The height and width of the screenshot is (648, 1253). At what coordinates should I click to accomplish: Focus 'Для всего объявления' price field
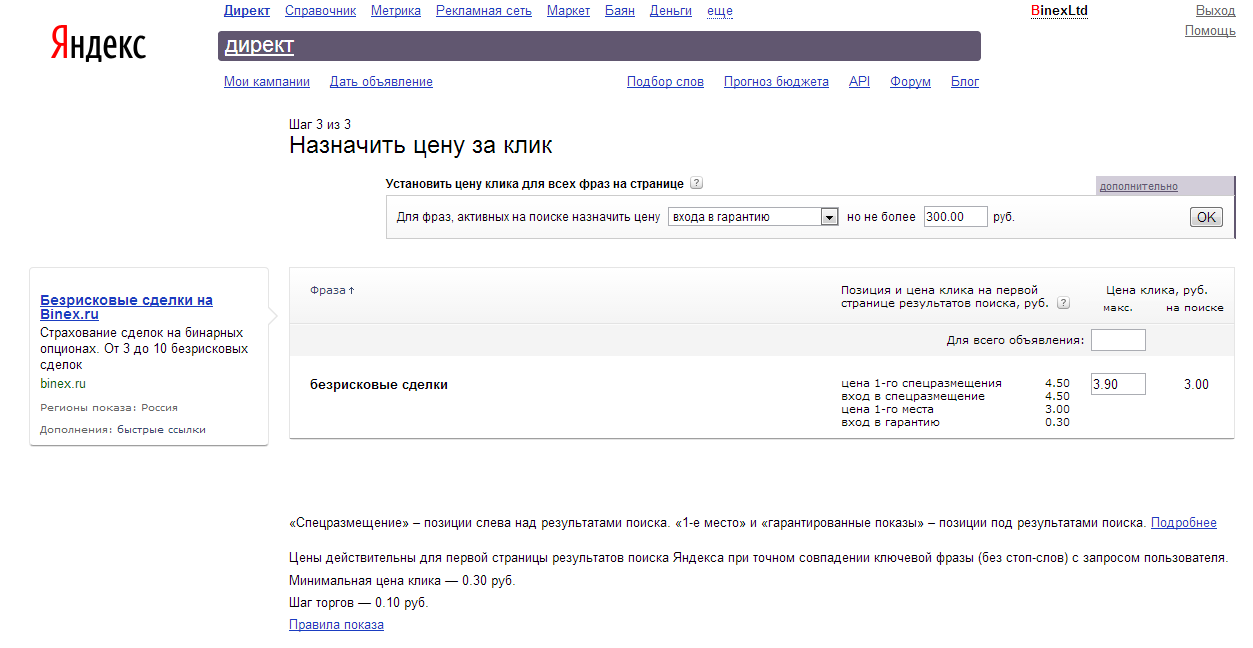[1118, 340]
